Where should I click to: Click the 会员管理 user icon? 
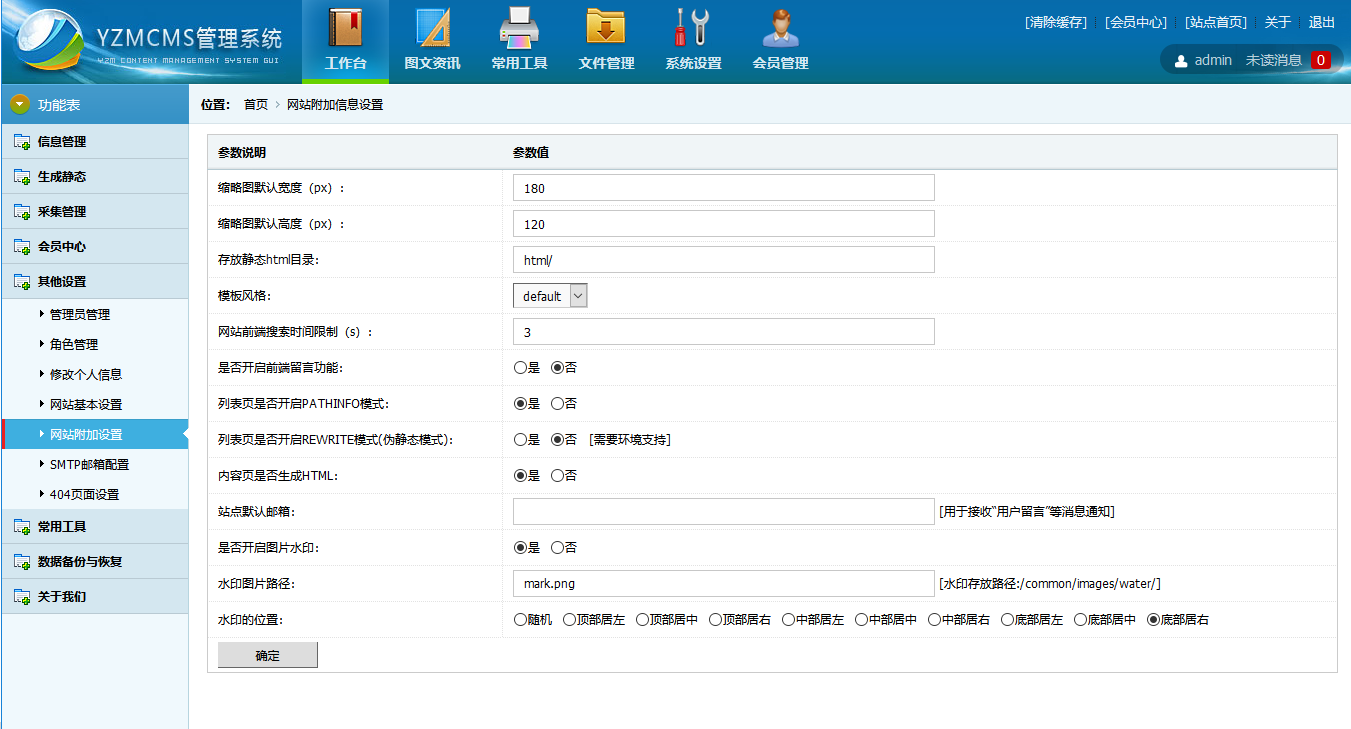click(780, 28)
